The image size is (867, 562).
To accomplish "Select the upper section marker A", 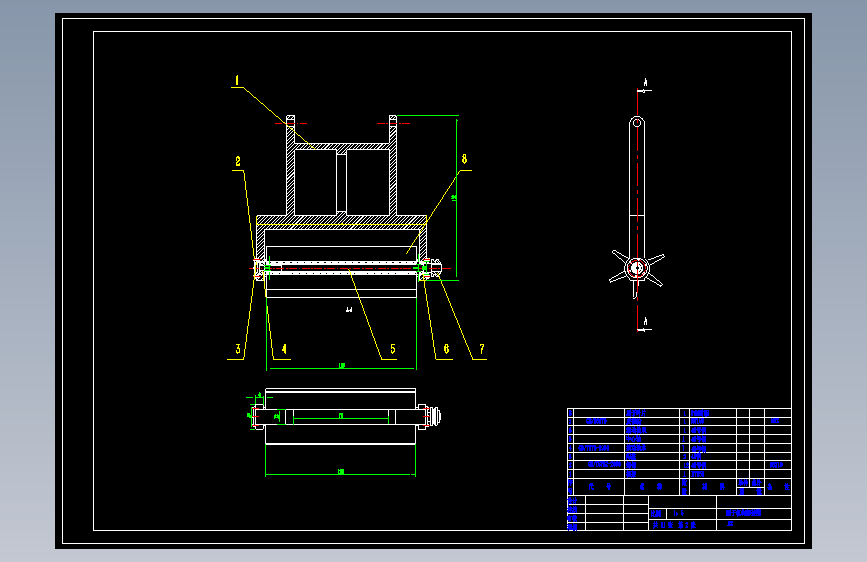I will pyautogui.click(x=645, y=82).
